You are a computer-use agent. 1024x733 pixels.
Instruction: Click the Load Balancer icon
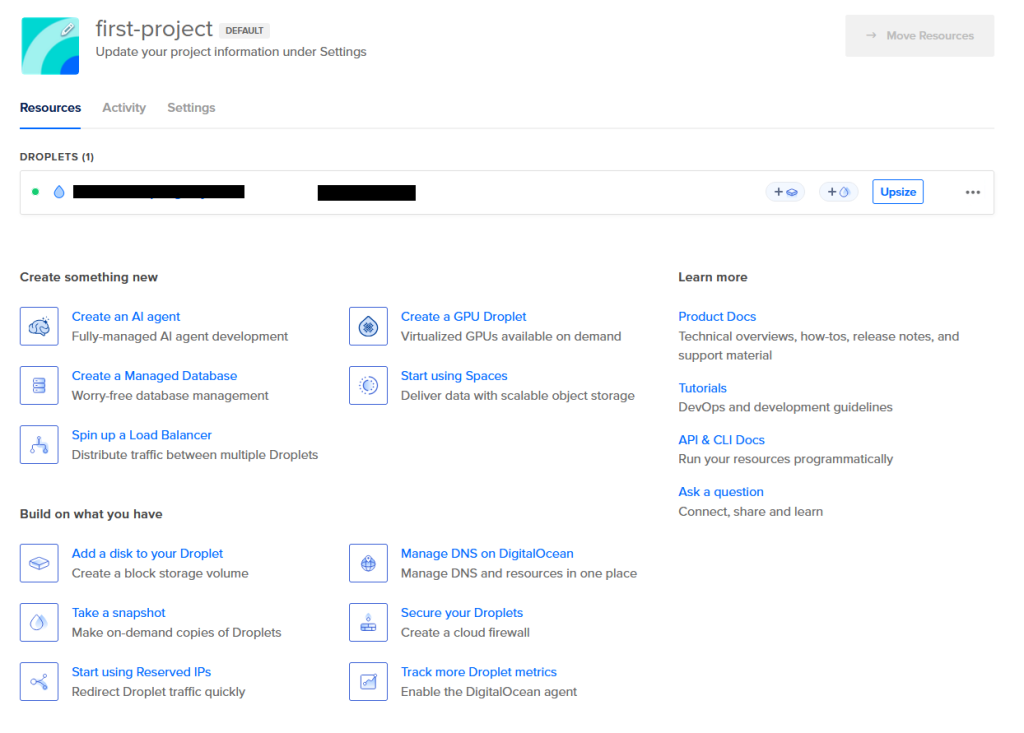point(39,444)
